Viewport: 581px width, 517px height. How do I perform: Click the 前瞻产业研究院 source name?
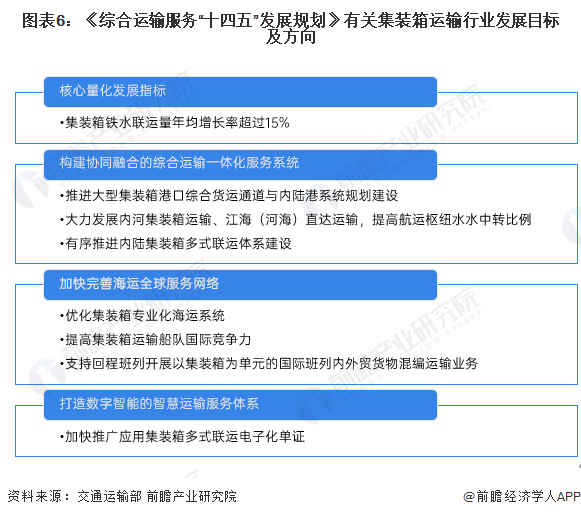tap(192, 496)
